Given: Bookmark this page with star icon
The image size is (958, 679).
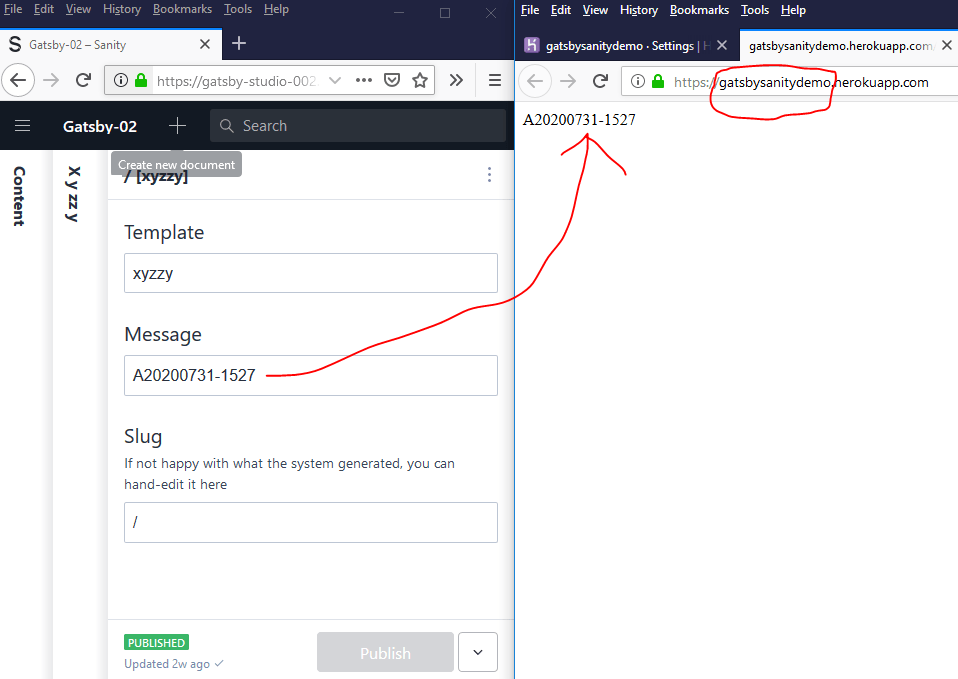Looking at the screenshot, I should (x=420, y=80).
